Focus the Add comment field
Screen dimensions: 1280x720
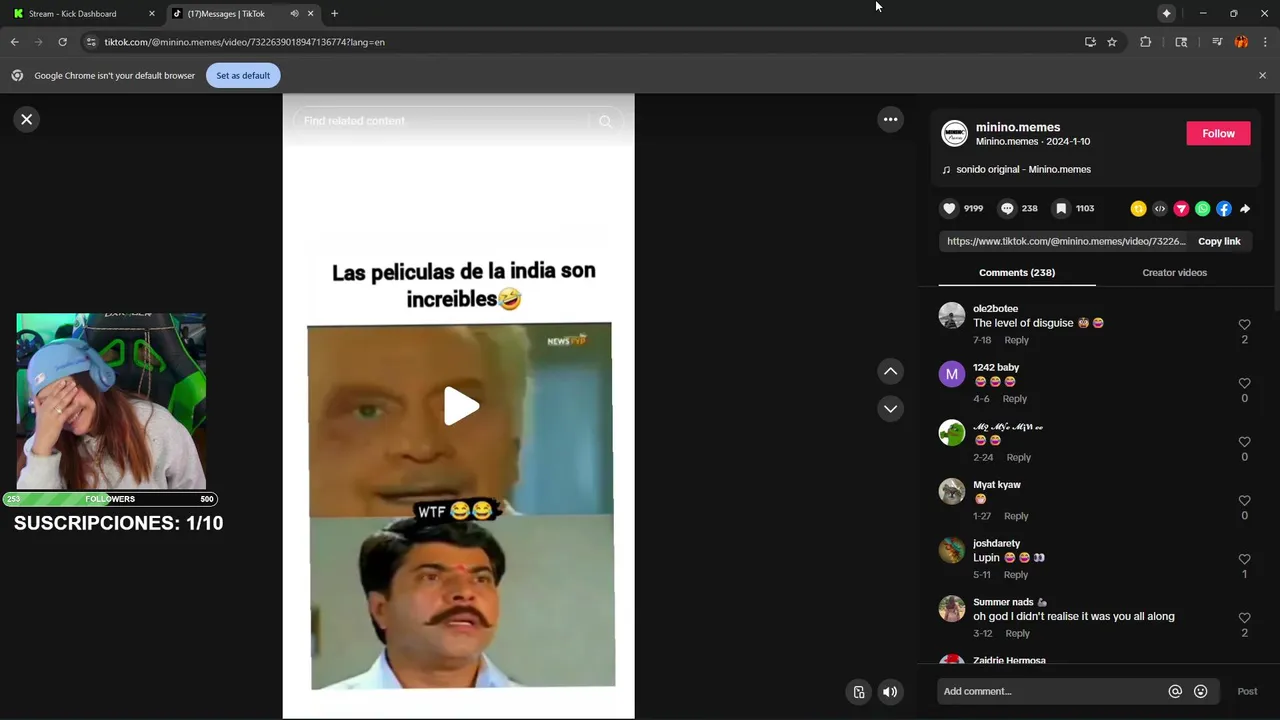(1050, 691)
